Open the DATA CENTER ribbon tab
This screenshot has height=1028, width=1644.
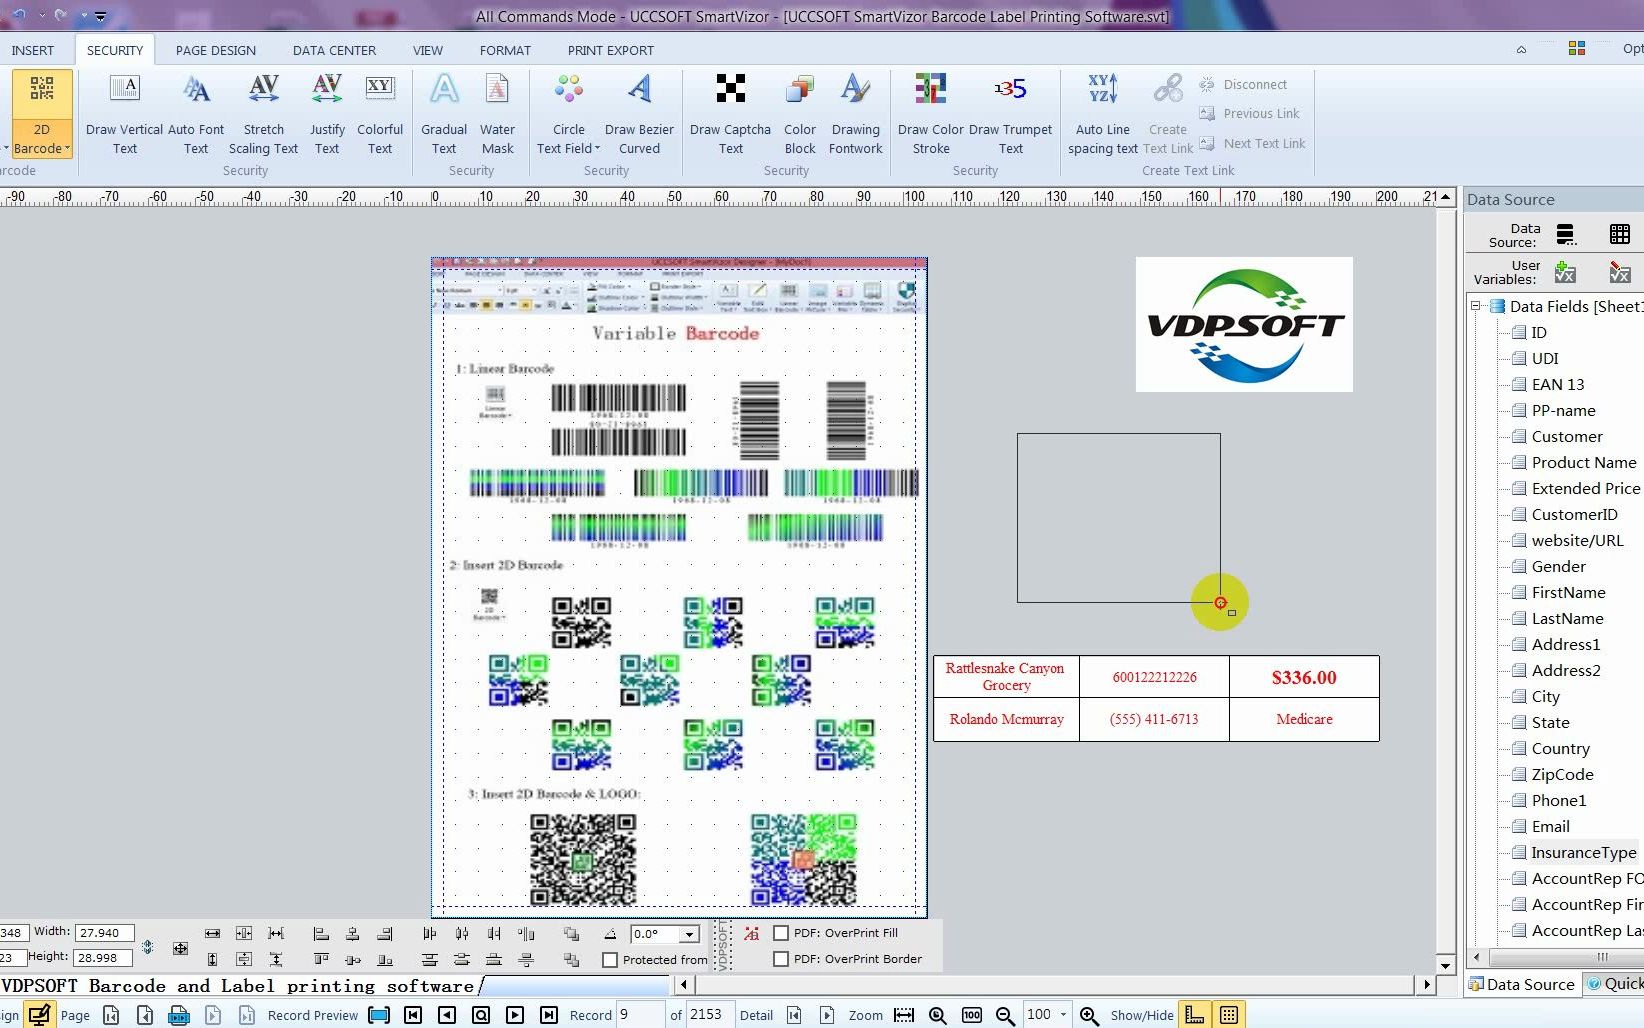[334, 50]
